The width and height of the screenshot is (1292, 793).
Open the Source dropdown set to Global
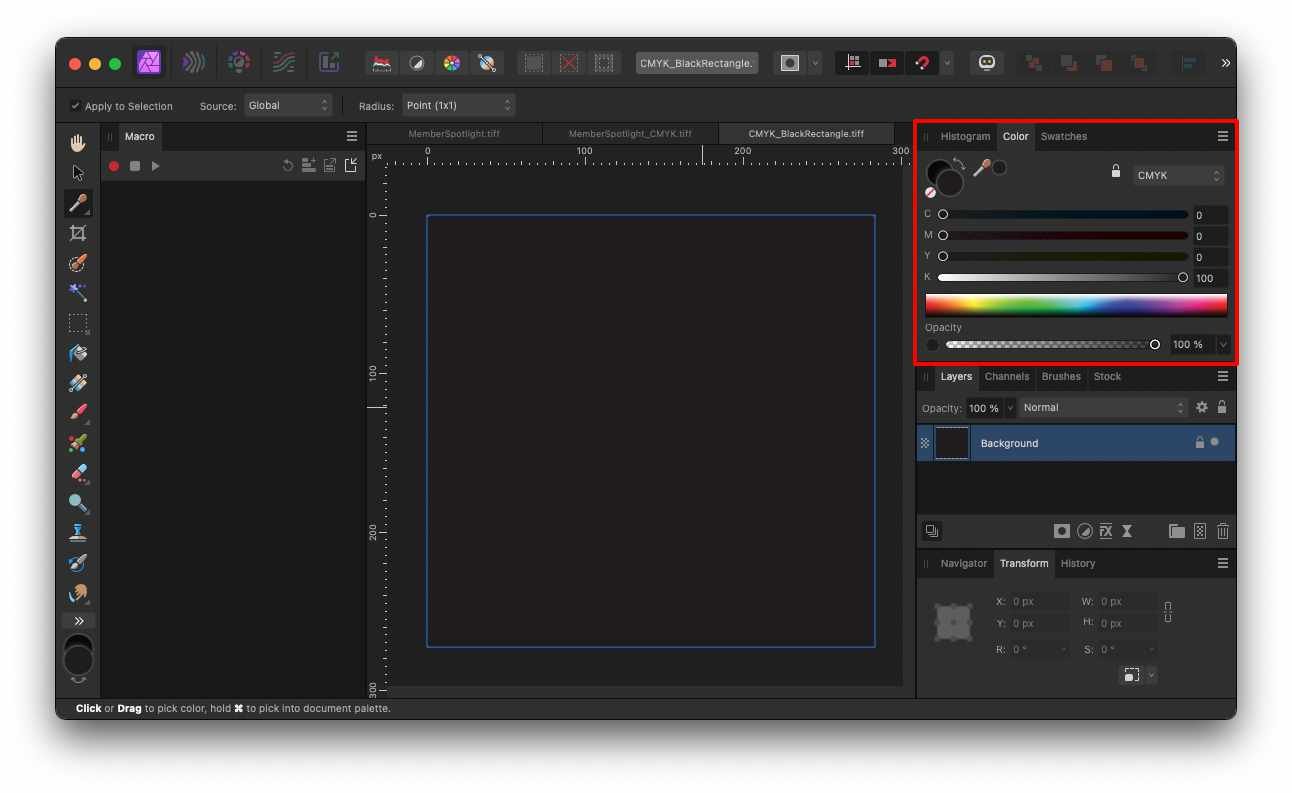pyautogui.click(x=288, y=105)
